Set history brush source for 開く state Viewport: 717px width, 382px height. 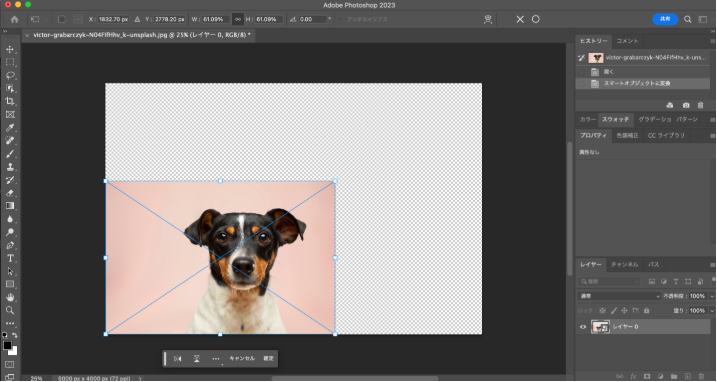(x=581, y=72)
